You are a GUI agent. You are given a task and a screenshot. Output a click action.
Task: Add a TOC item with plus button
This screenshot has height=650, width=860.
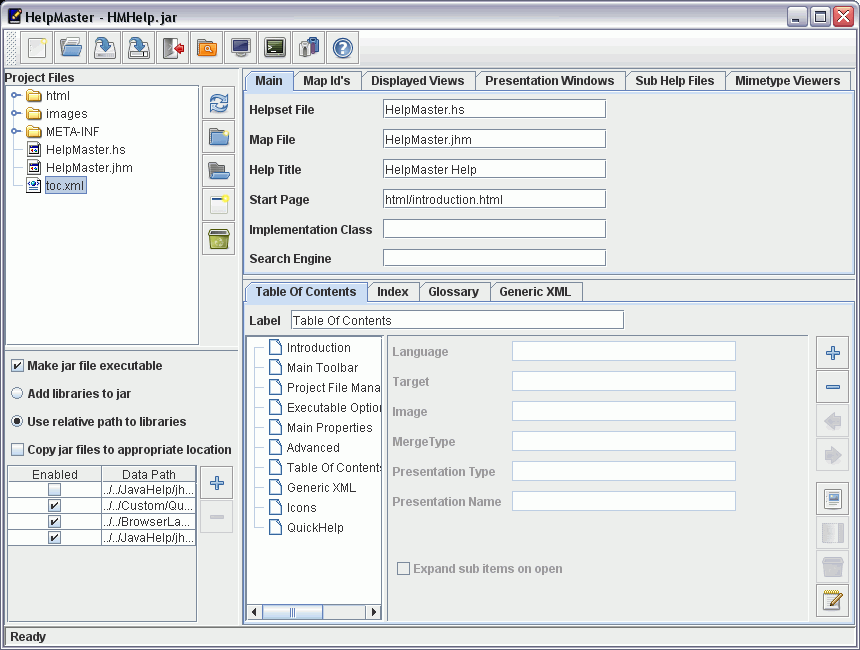coord(832,353)
